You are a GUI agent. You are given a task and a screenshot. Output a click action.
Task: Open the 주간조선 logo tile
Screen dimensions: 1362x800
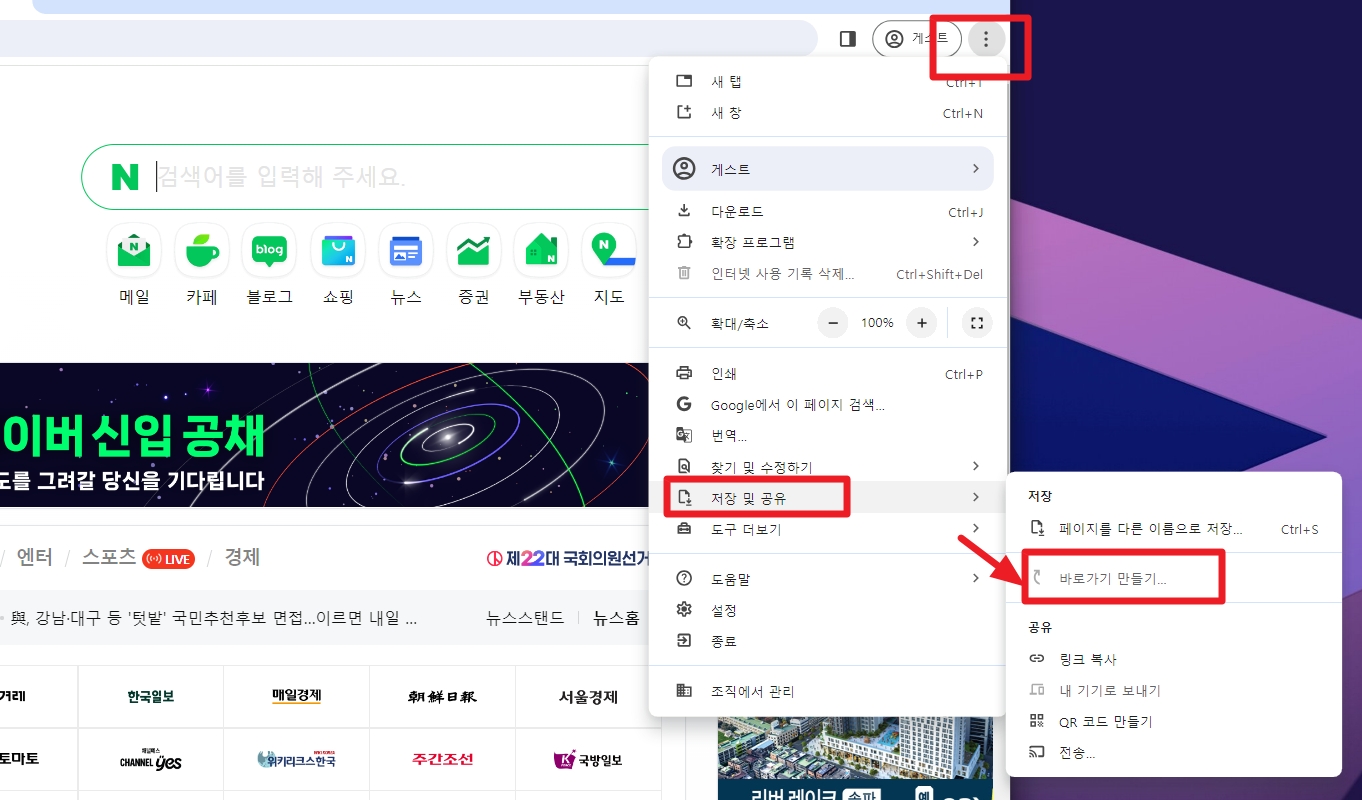(x=442, y=759)
